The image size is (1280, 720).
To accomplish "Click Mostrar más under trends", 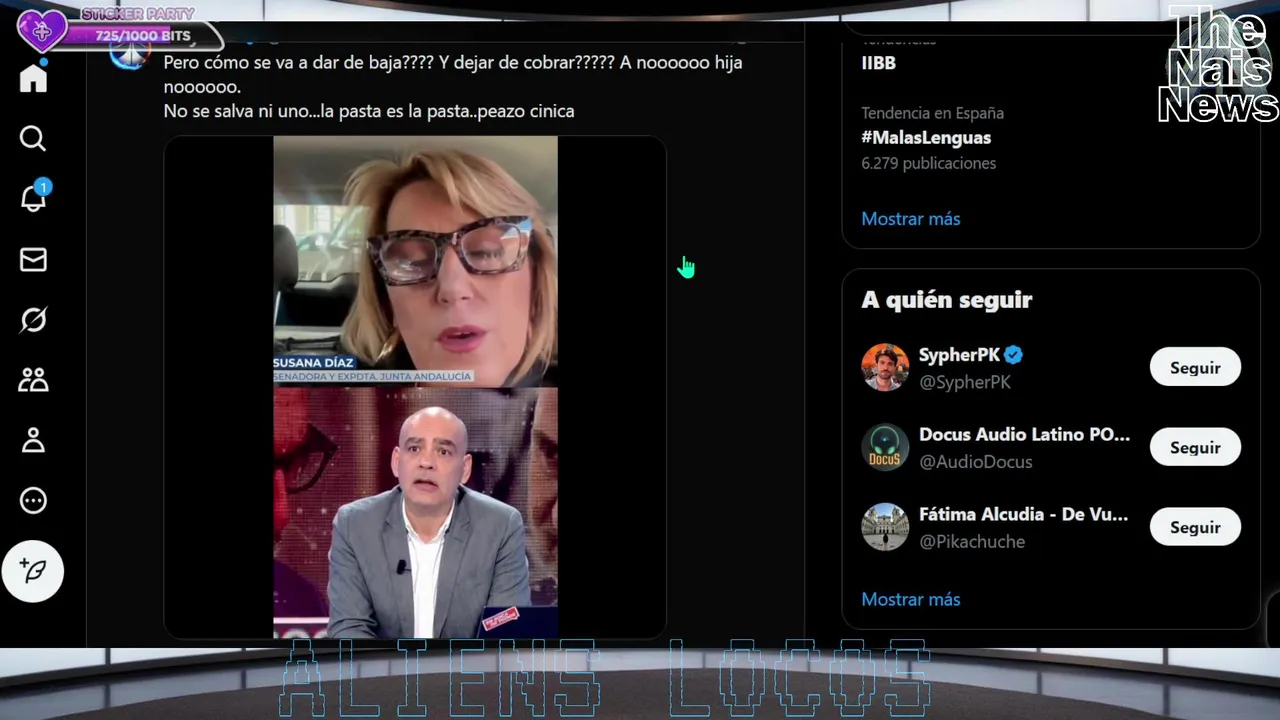I will pyautogui.click(x=911, y=219).
